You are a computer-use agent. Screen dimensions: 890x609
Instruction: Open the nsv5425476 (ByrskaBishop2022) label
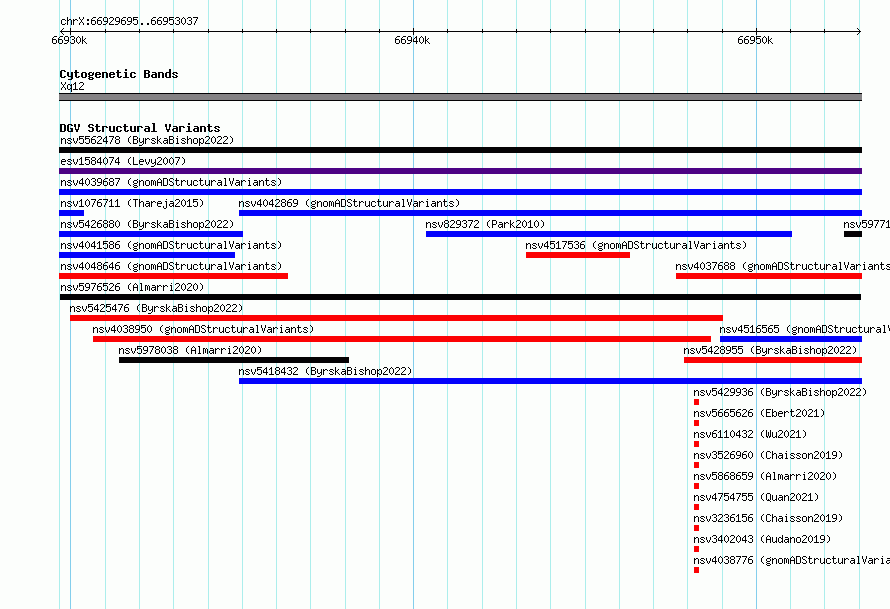click(x=156, y=308)
